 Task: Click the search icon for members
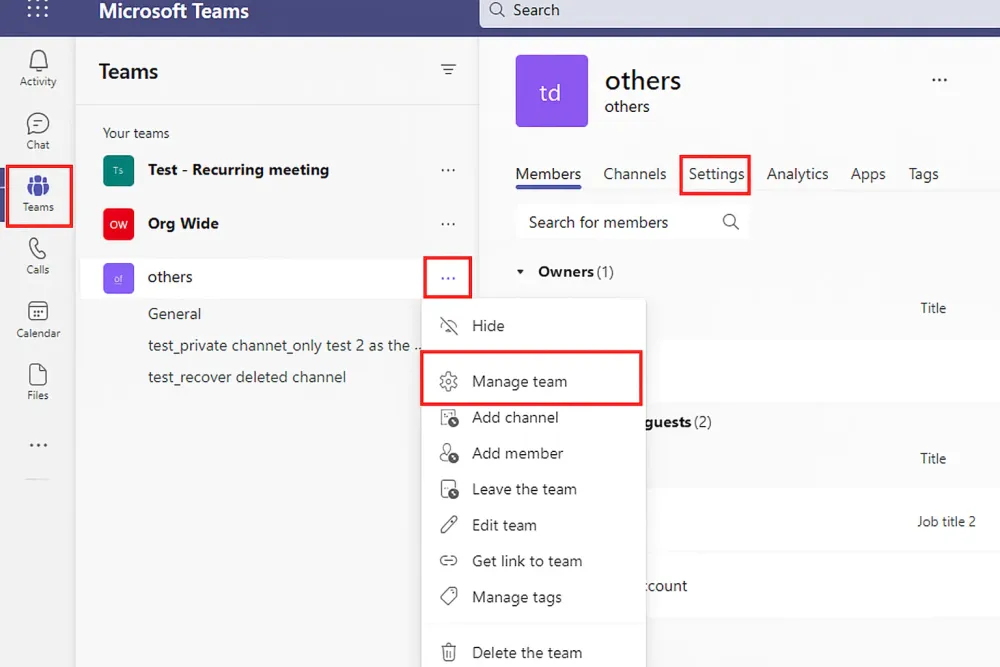pos(731,221)
